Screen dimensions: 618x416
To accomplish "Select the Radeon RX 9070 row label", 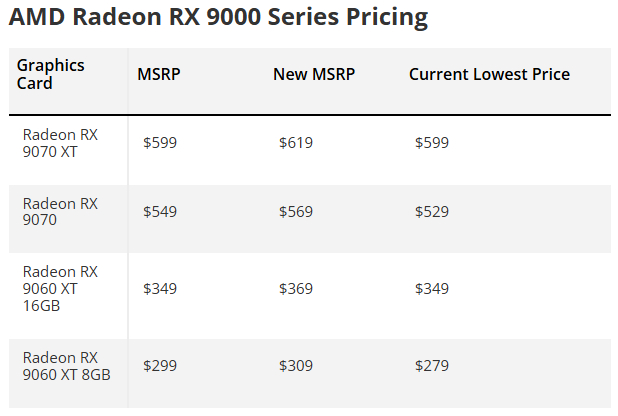I will (x=61, y=212).
